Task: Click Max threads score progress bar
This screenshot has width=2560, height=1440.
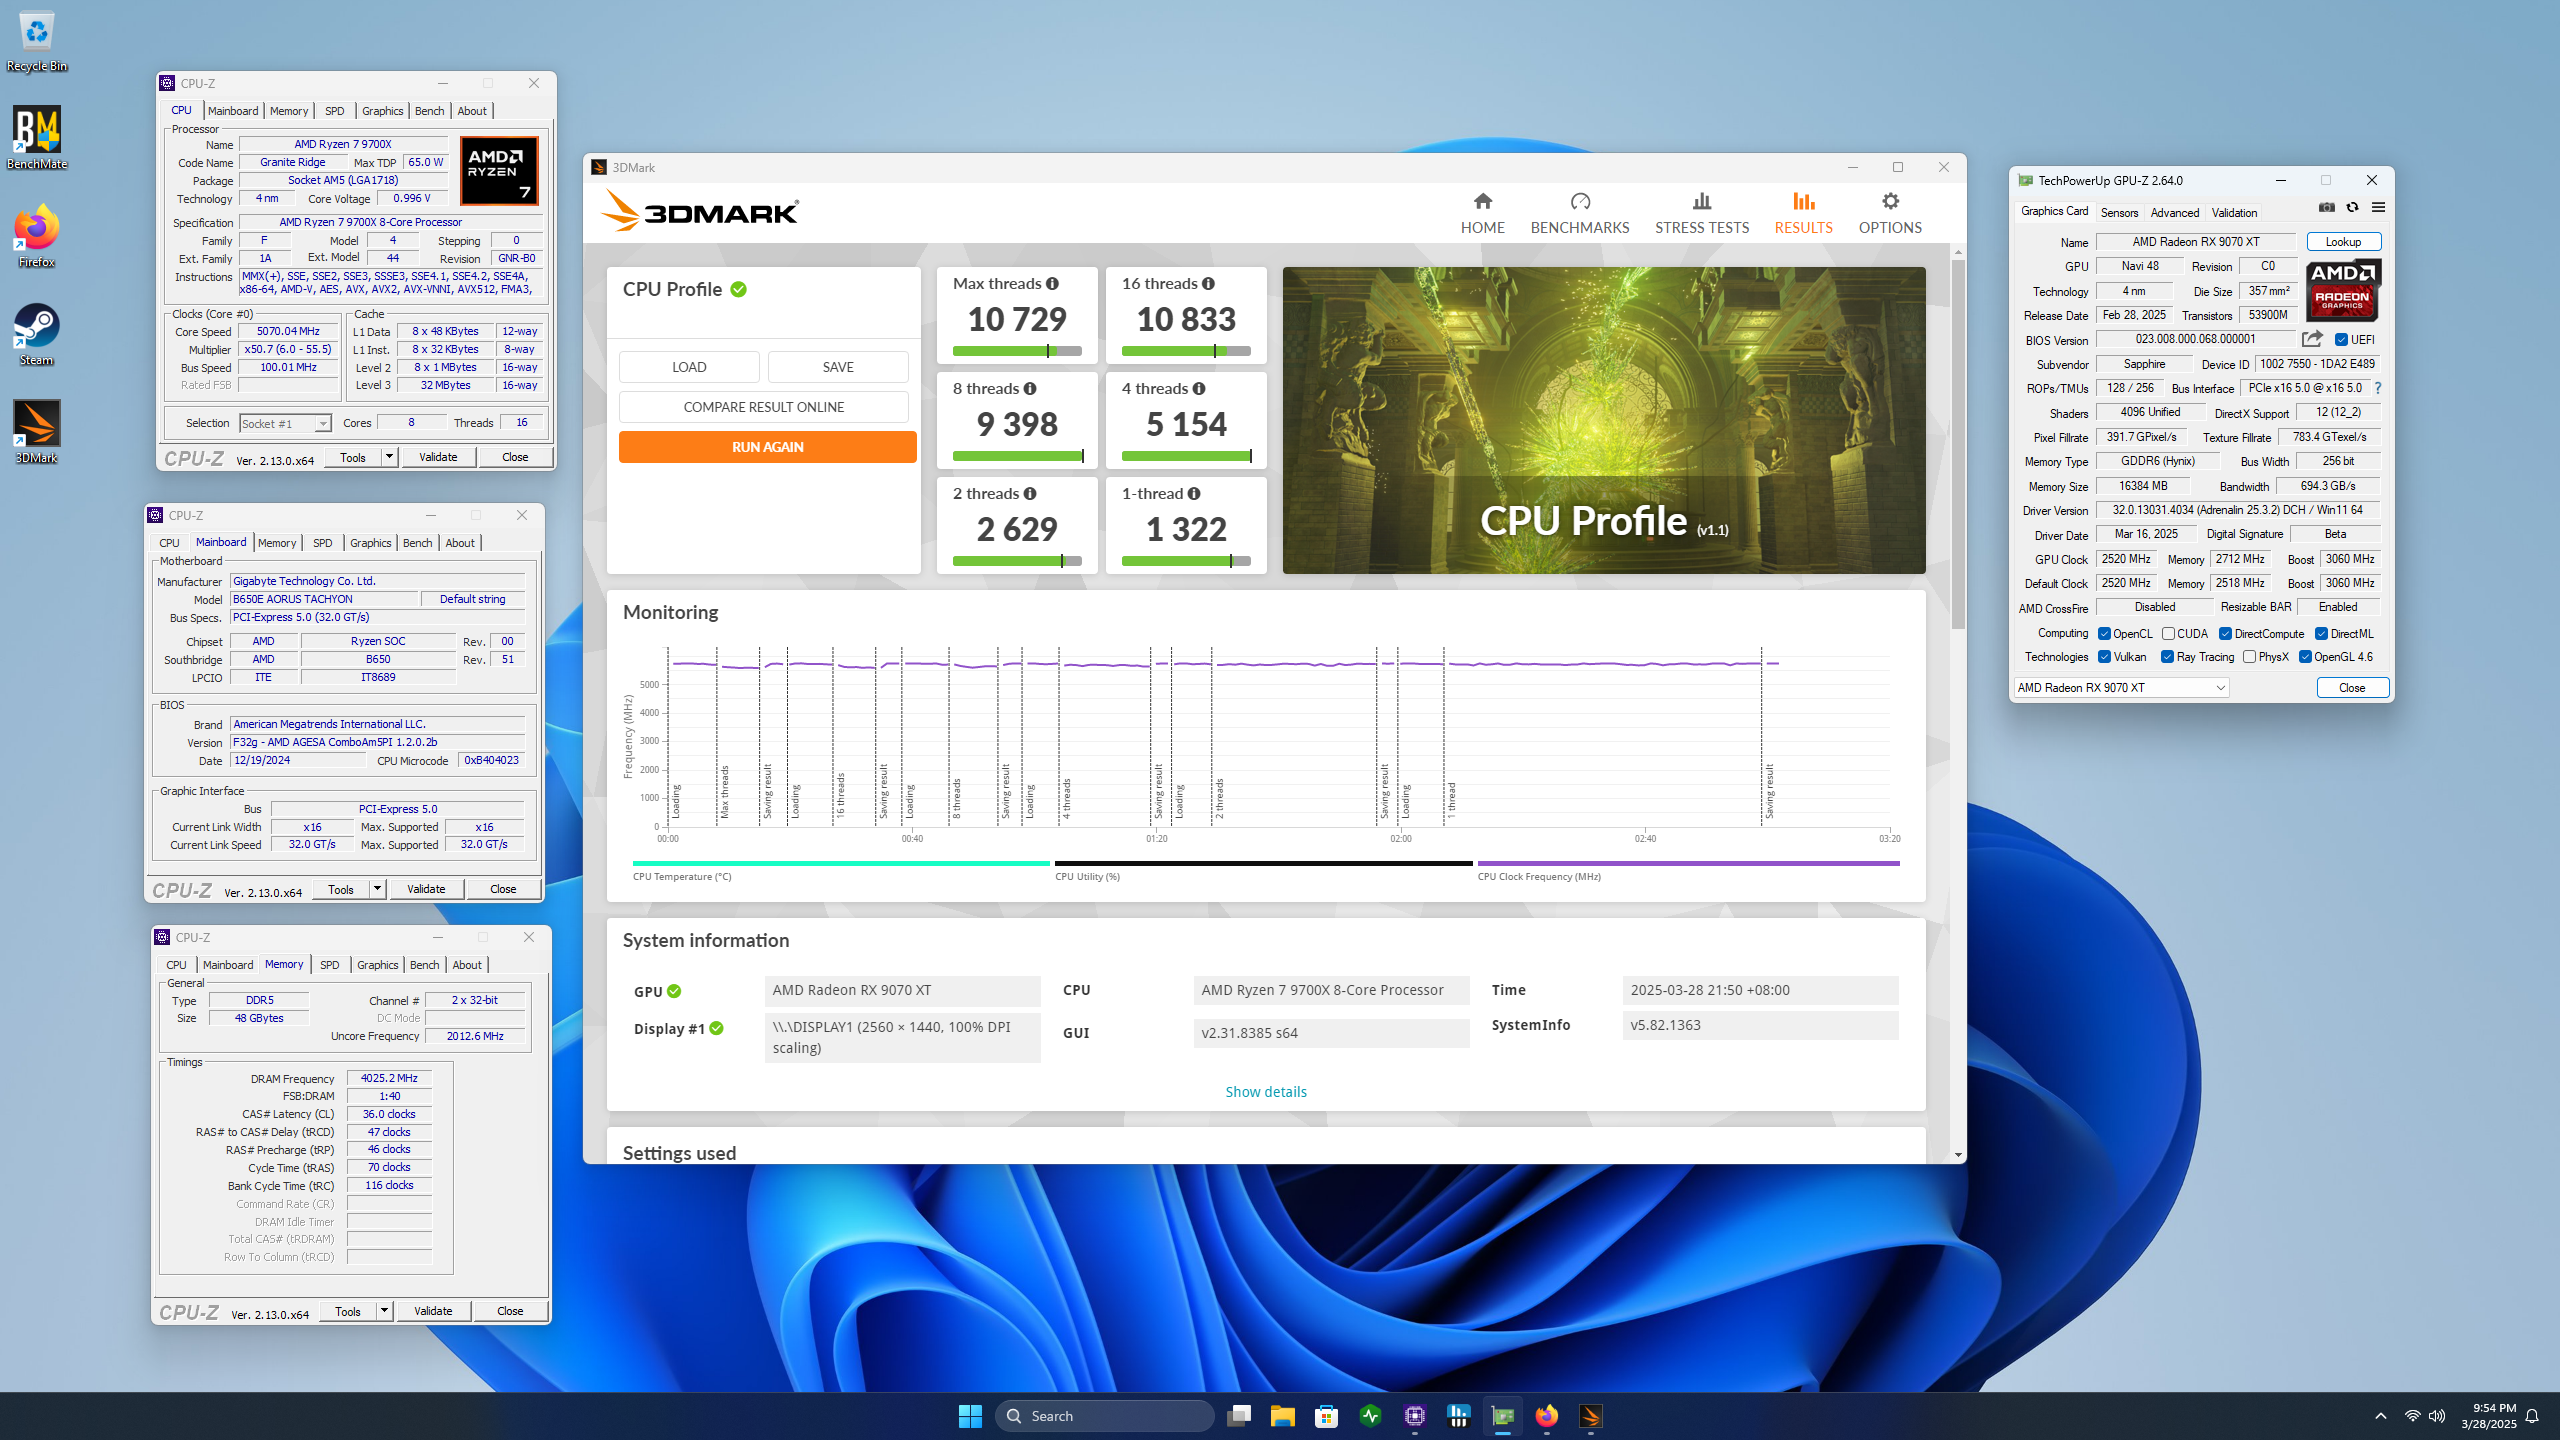Action: pyautogui.click(x=1017, y=351)
